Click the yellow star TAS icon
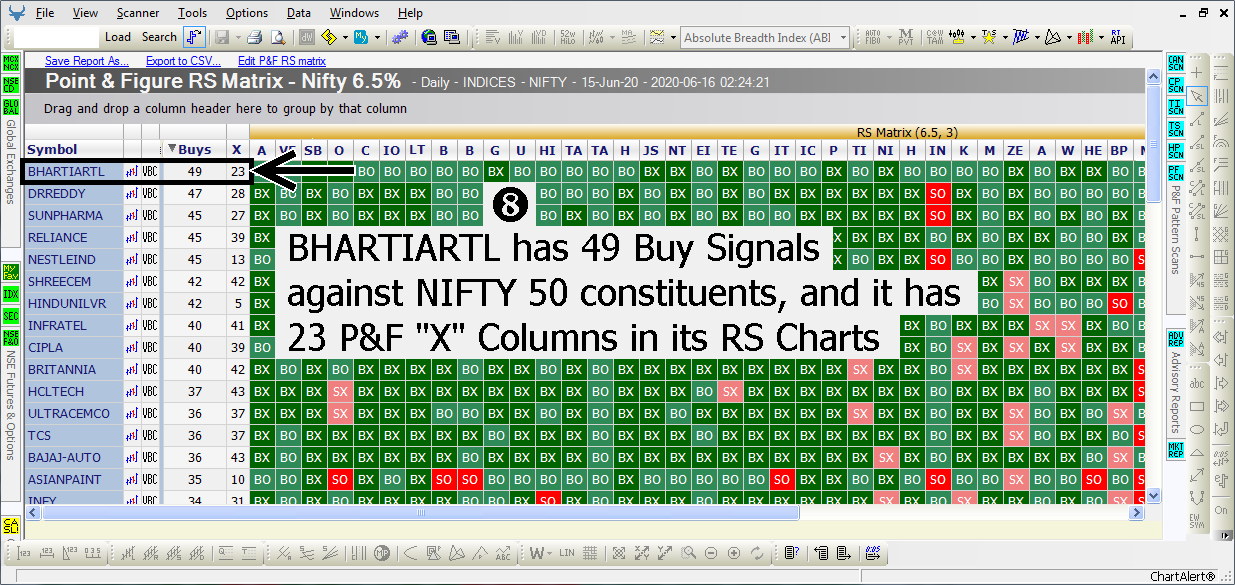The width and height of the screenshot is (1235, 585). click(x=989, y=37)
